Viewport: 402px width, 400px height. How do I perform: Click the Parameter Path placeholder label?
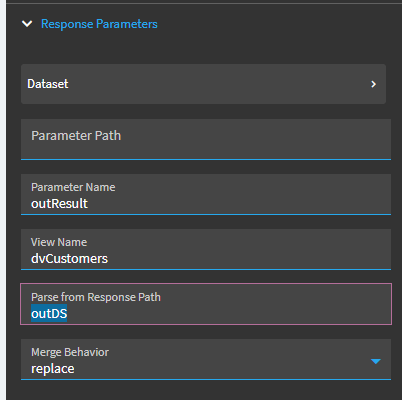pos(76,136)
